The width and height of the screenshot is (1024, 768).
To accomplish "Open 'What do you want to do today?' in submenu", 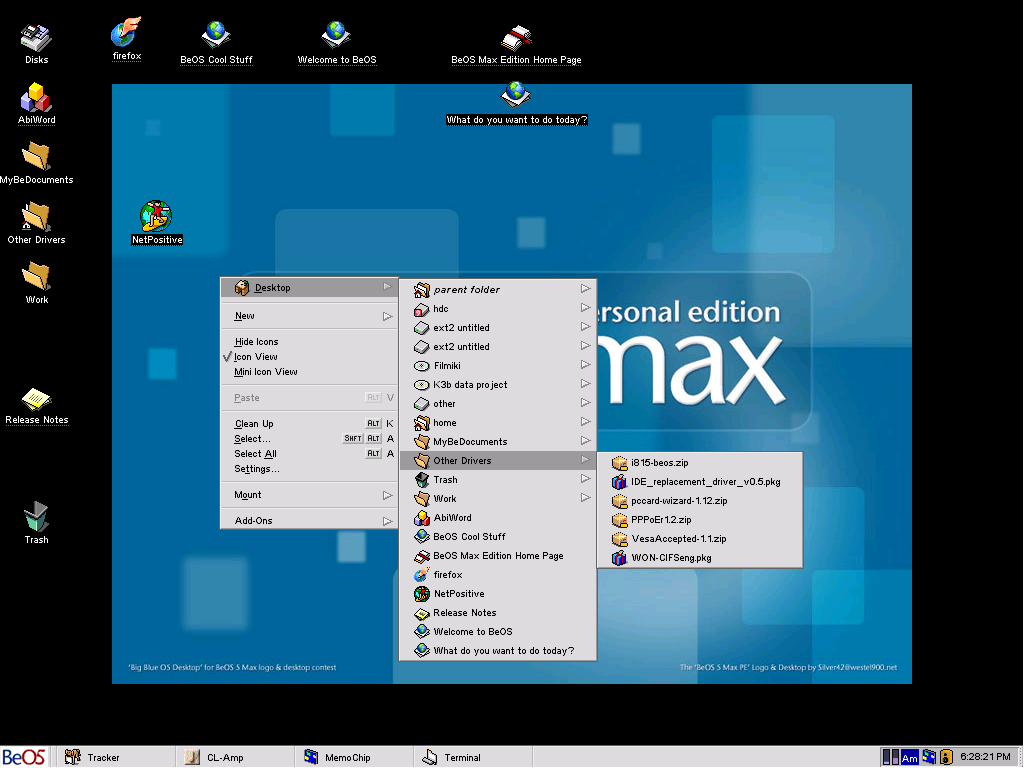I will coord(498,650).
